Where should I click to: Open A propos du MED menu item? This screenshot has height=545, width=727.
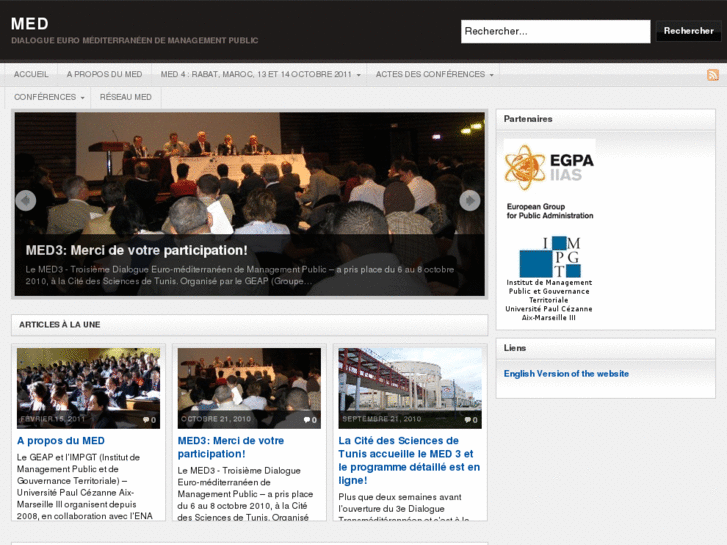[104, 74]
